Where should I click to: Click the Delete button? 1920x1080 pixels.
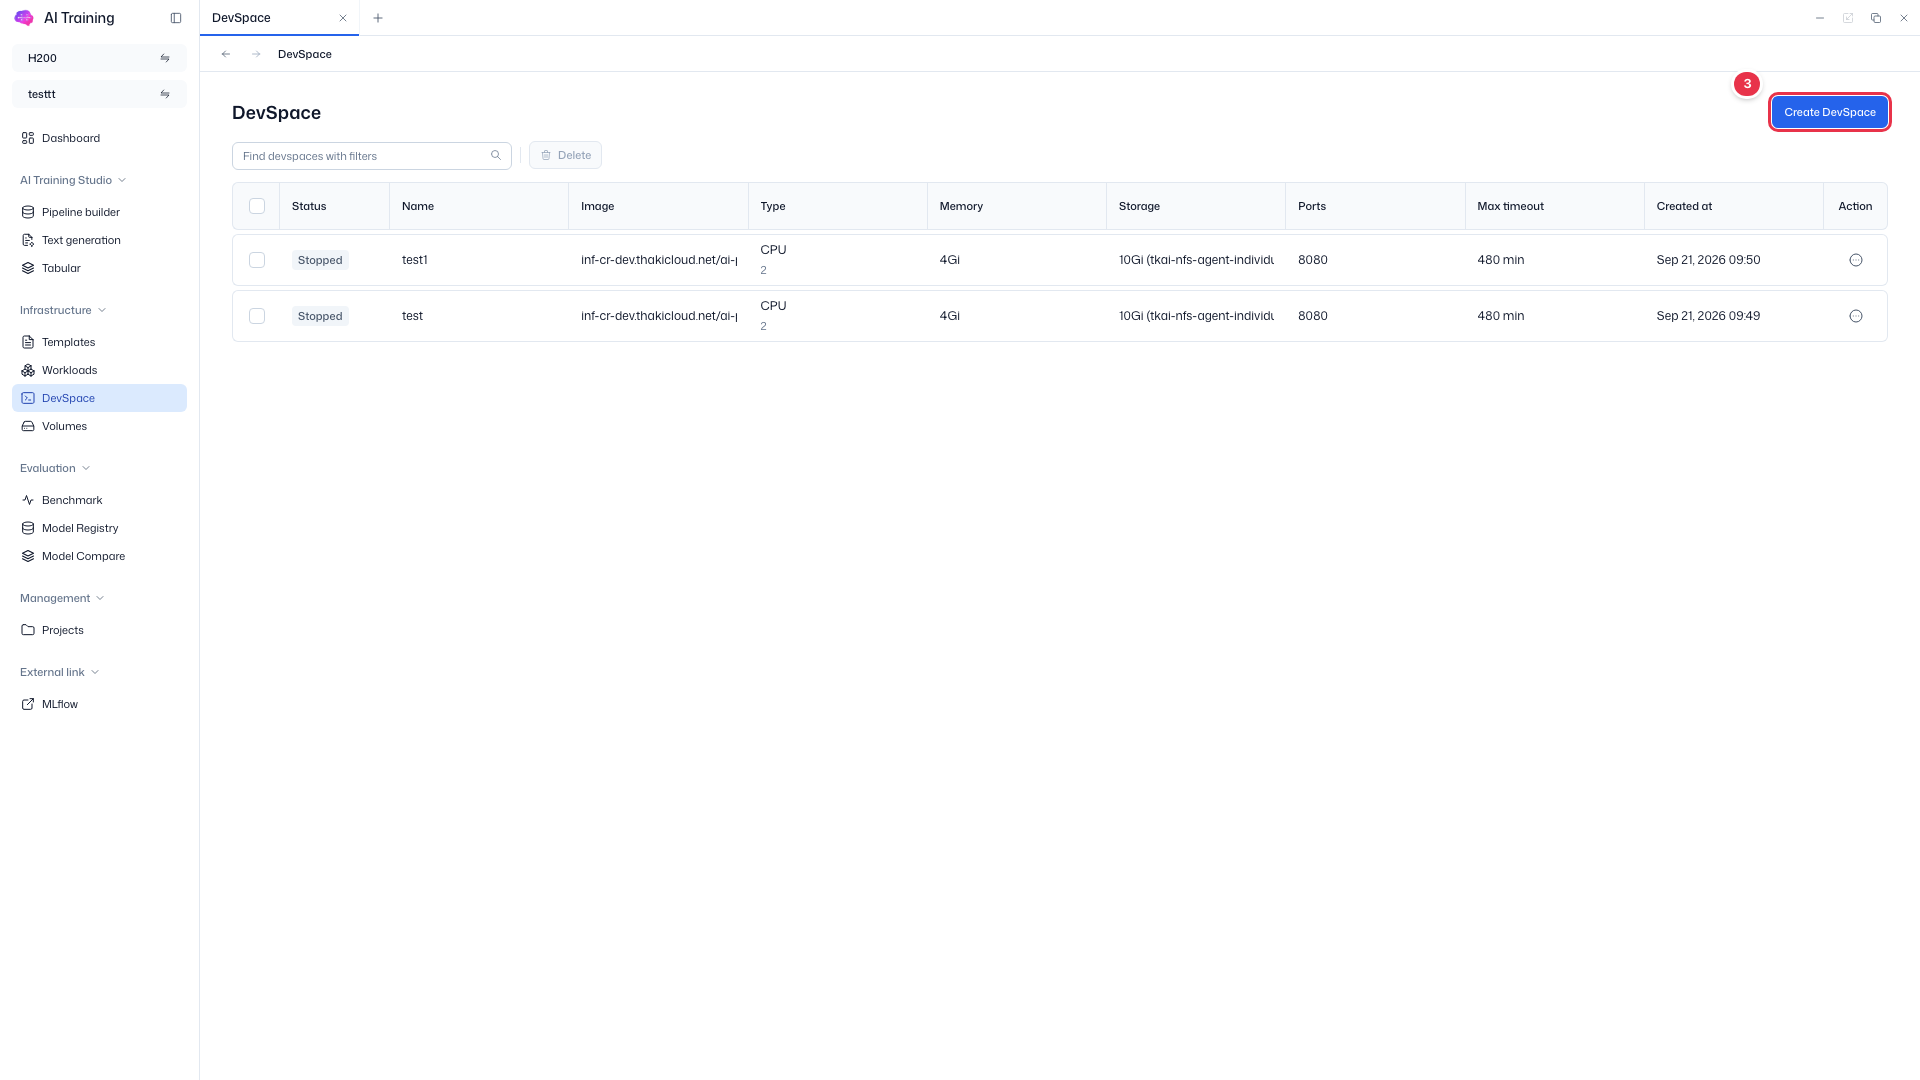pos(565,155)
